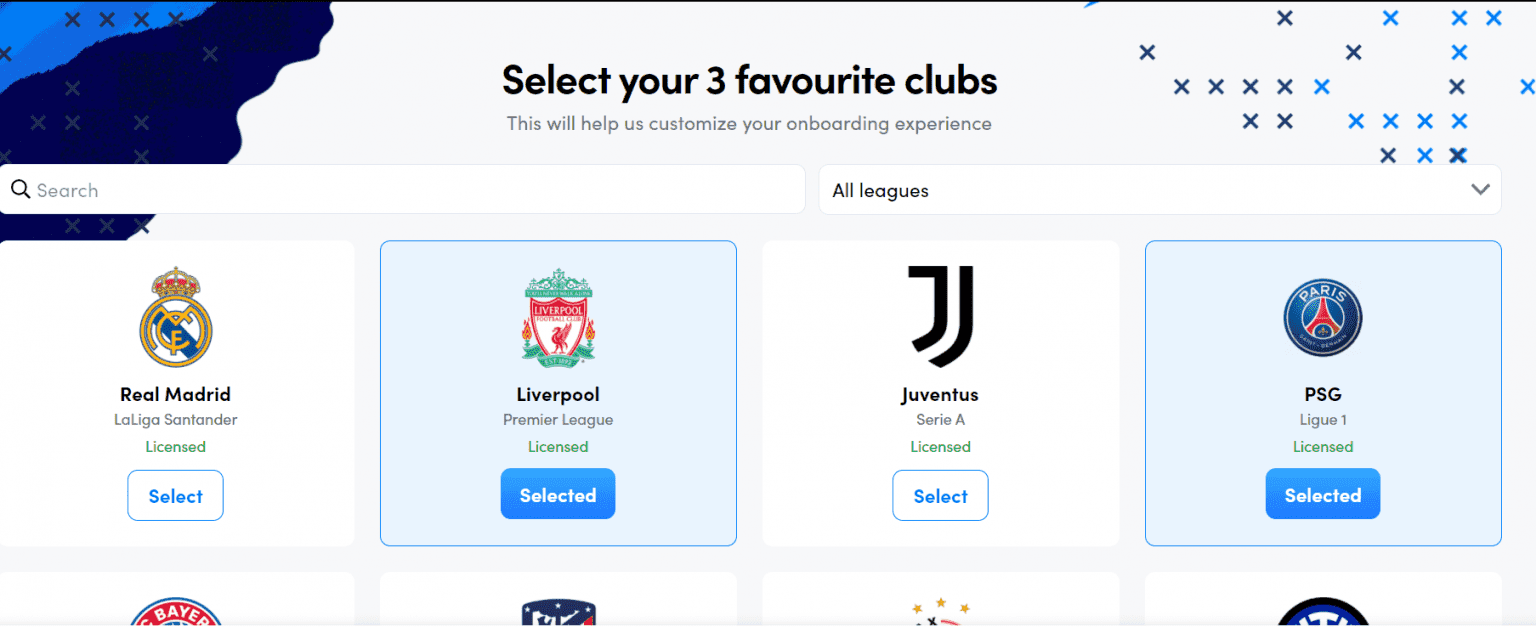
Task: Select Real Madrid as a favourite
Action: (175, 496)
